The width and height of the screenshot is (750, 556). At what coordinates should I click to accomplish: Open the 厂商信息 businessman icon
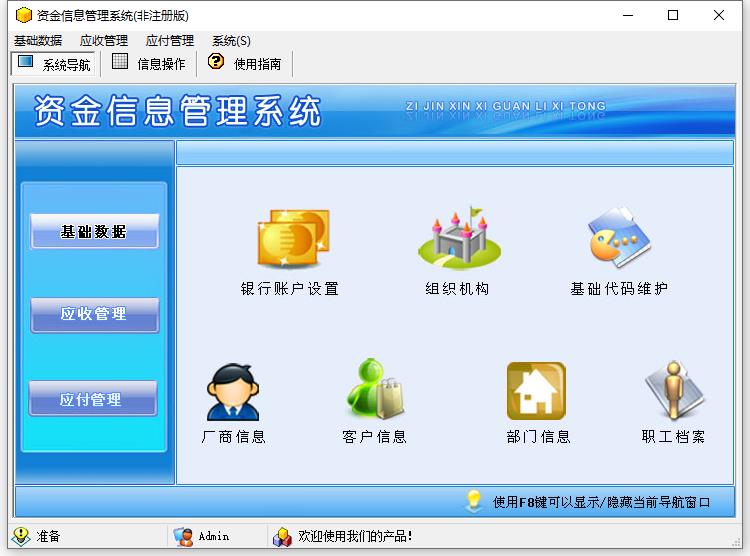pyautogui.click(x=233, y=392)
